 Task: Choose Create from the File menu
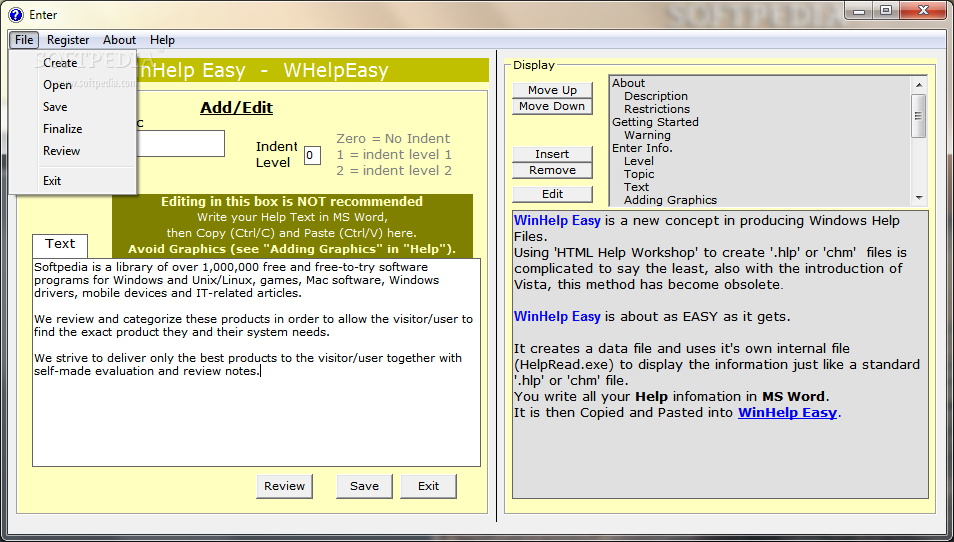pos(72,63)
